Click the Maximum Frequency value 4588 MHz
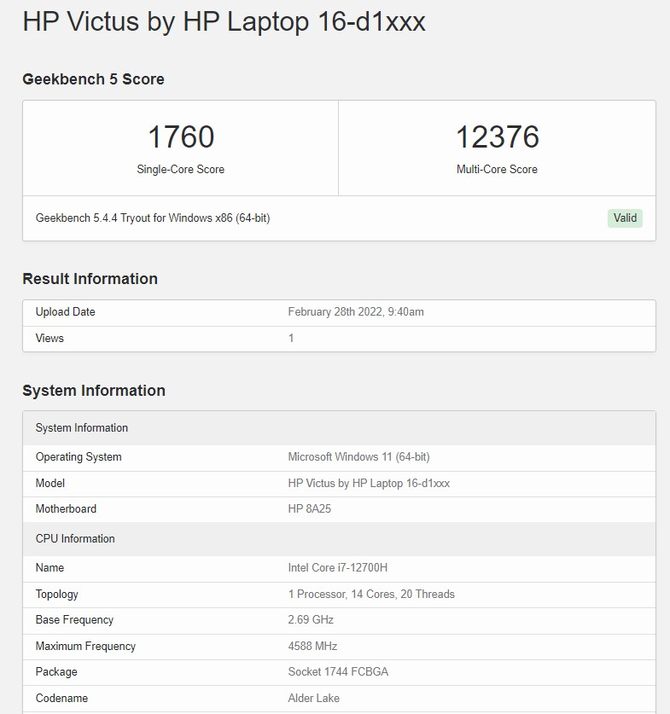The width and height of the screenshot is (670, 714). 313,646
